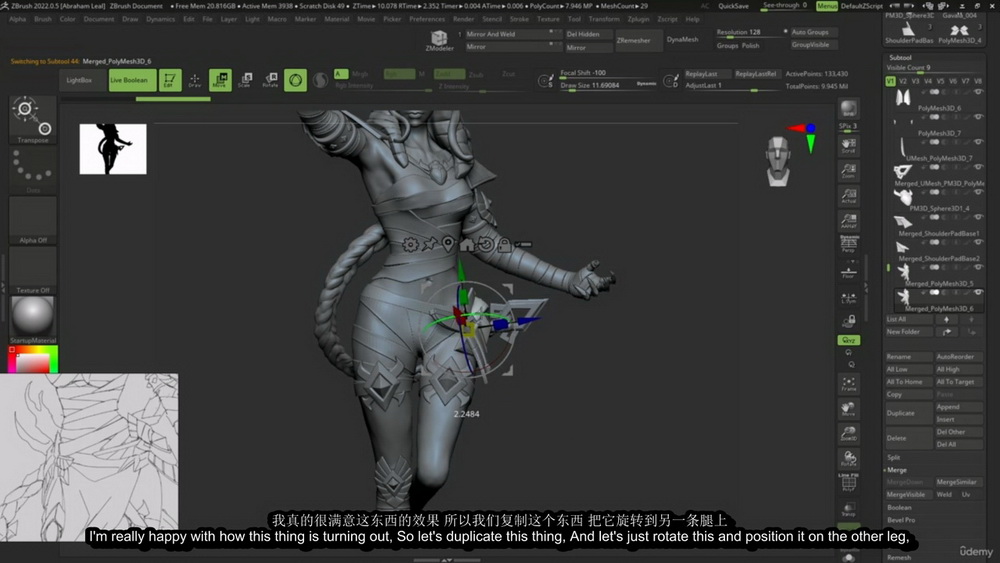The height and width of the screenshot is (563, 1000).
Task: Toggle Floor grid display
Action: coord(848,272)
